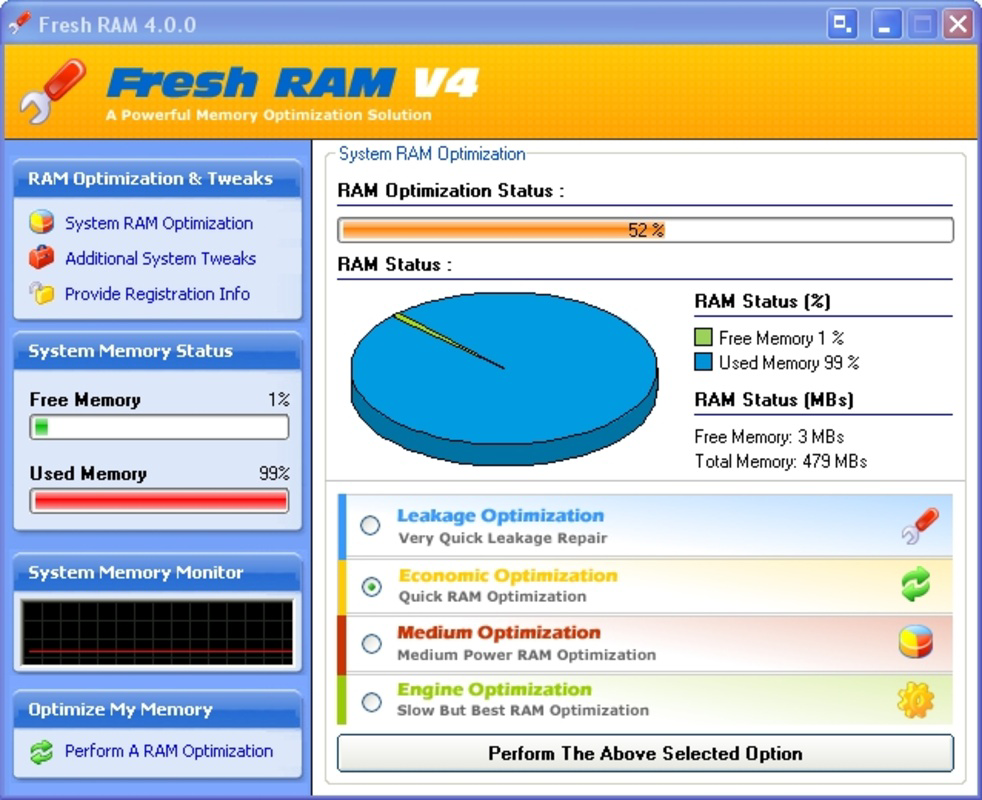The image size is (982, 800).
Task: Click 'Medium Power RAM Optimization' description
Action: coord(527,655)
